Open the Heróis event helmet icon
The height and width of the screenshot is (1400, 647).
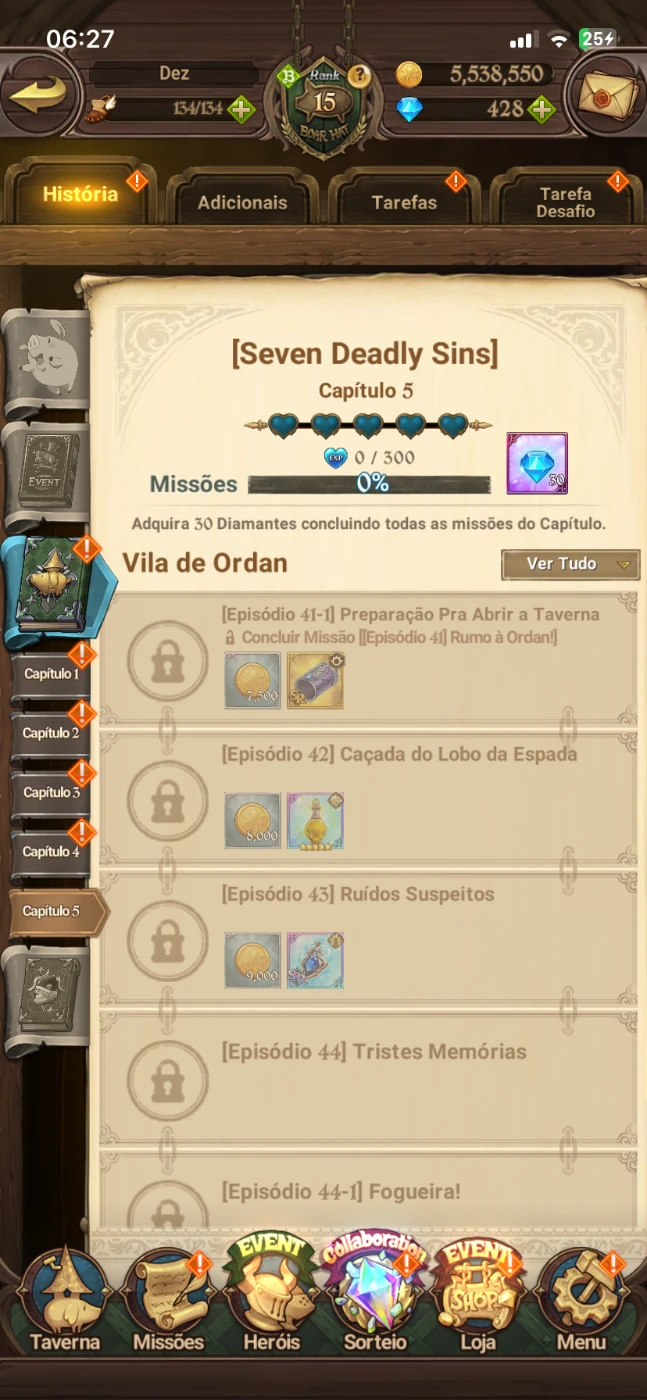[272, 1295]
